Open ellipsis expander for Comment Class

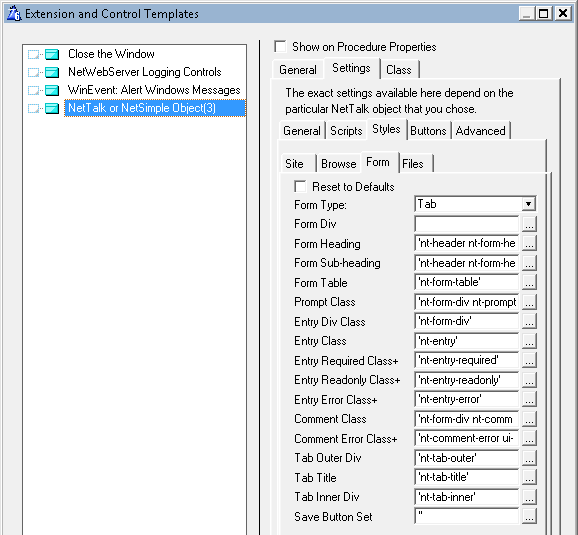pos(529,419)
